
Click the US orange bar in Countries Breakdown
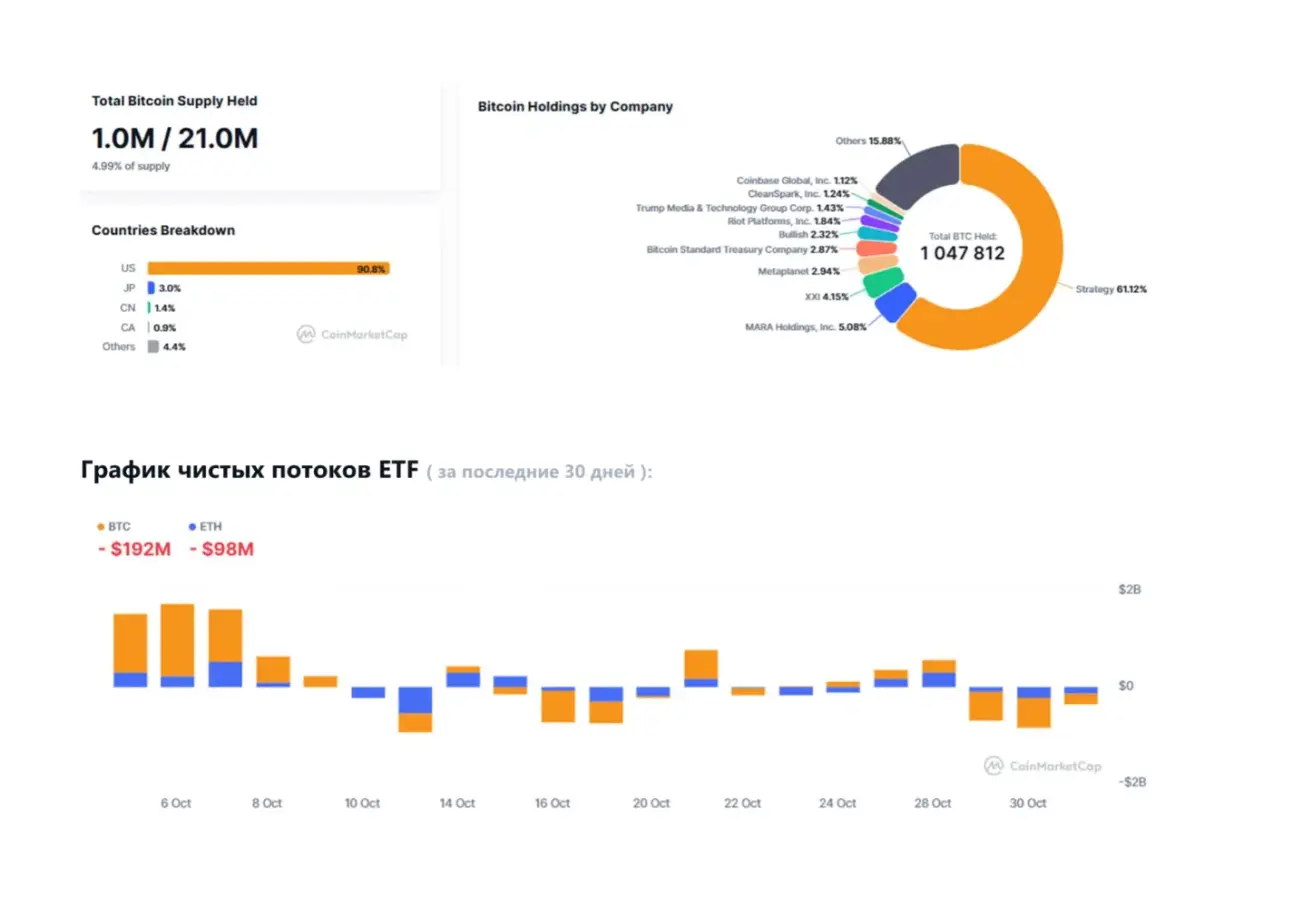coord(268,268)
